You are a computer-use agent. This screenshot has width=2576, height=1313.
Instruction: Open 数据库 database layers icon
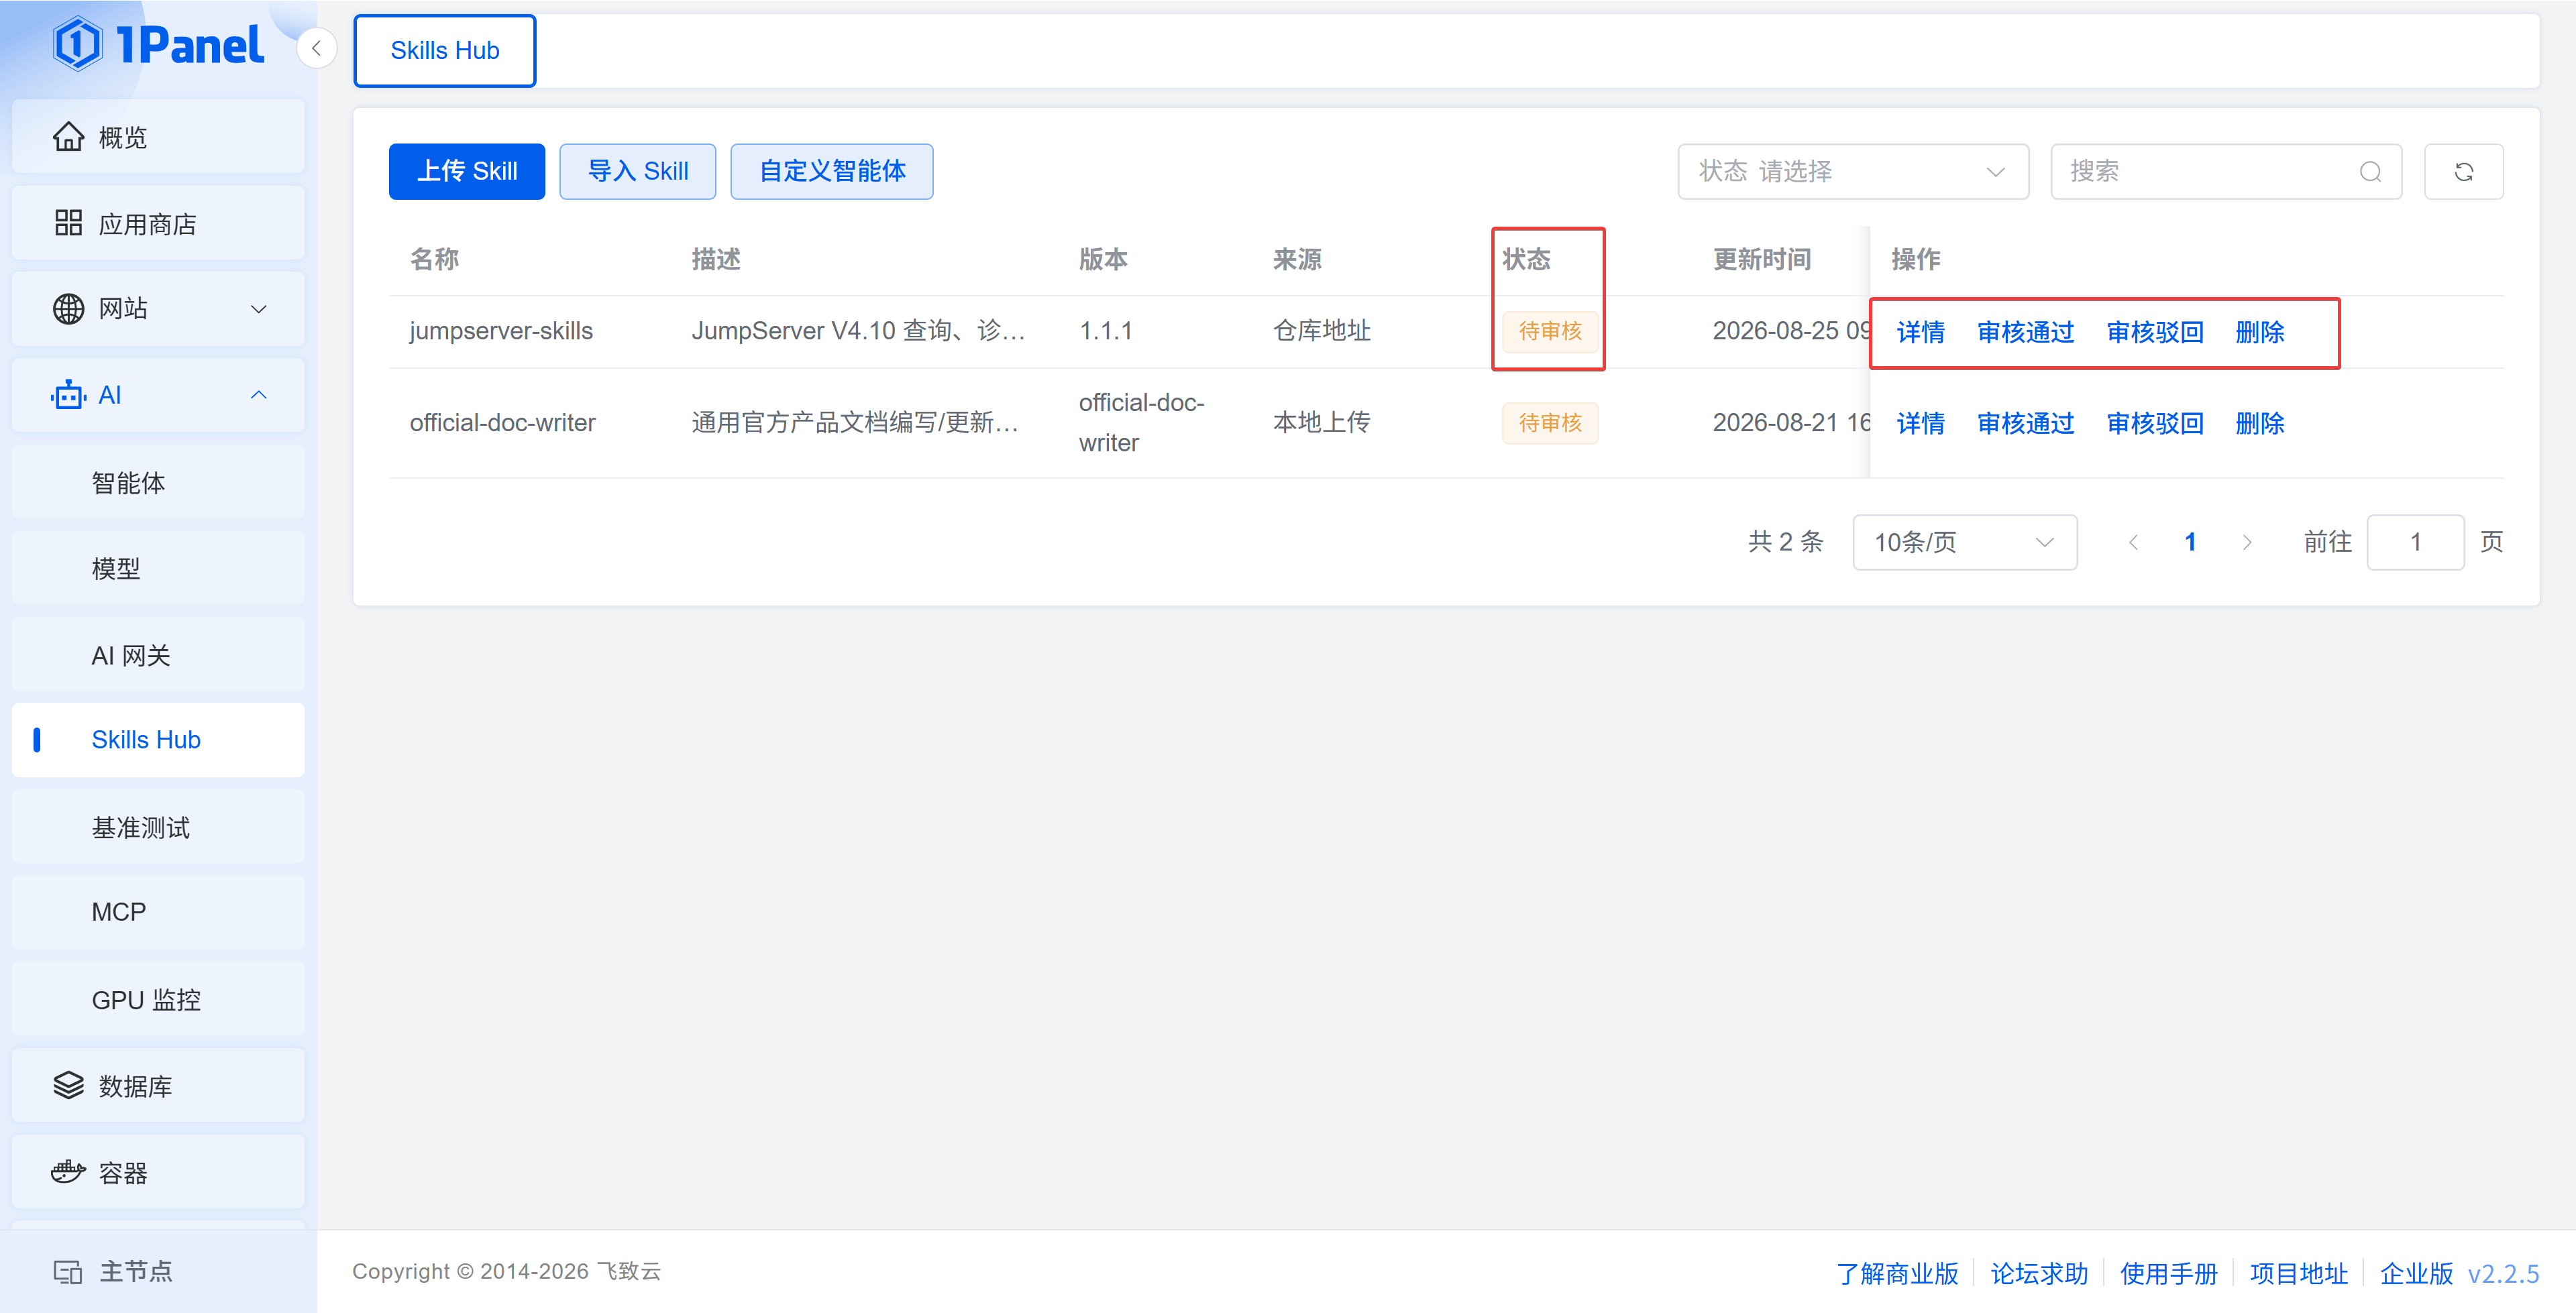pos(68,1085)
